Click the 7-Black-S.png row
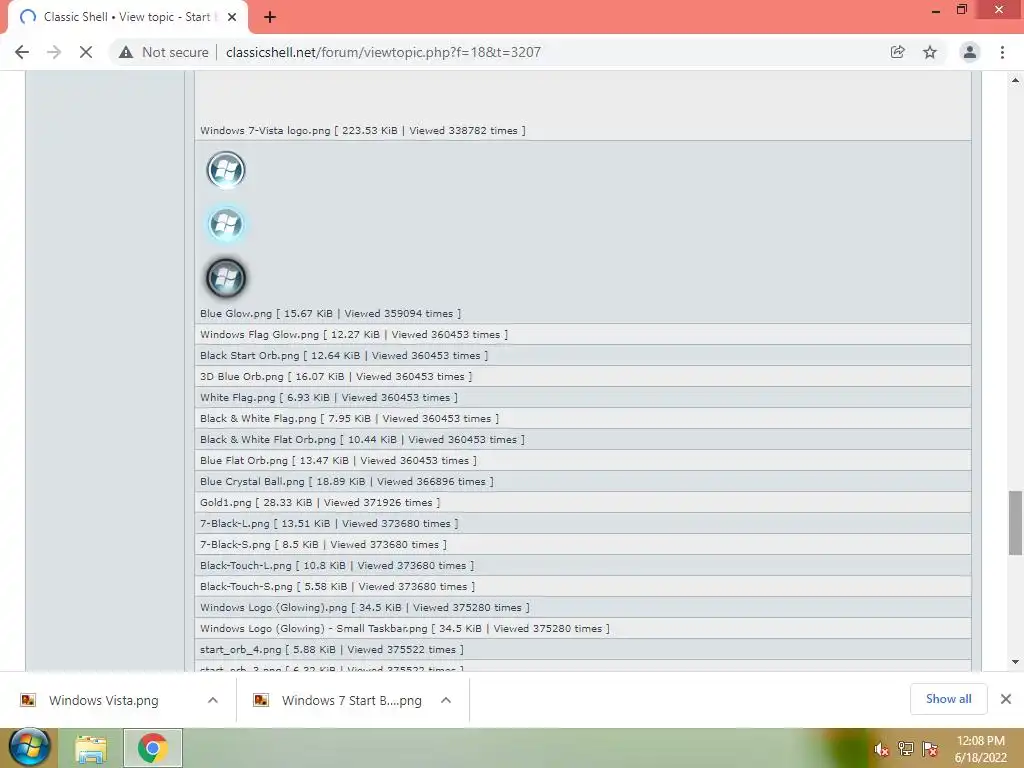Viewport: 1024px width, 768px height. [x=583, y=544]
